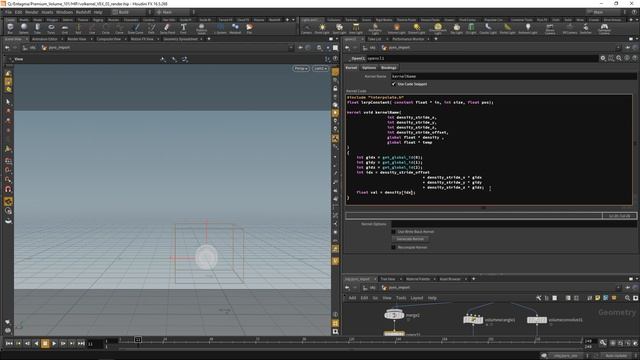Viewport: 640px width, 360px height.
Task: Open network editor Tools menu
Action: pos(401,298)
